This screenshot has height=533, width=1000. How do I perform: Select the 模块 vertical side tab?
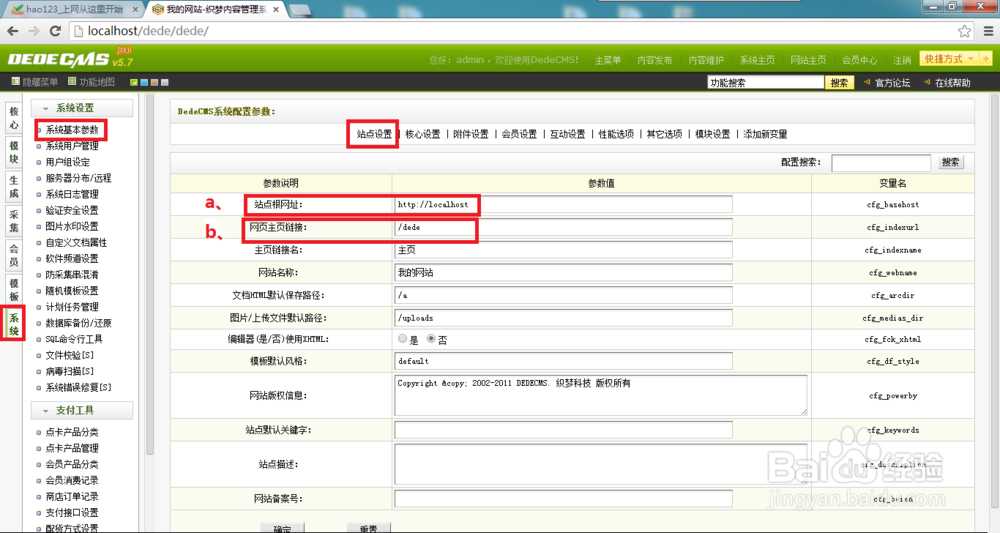click(13, 152)
